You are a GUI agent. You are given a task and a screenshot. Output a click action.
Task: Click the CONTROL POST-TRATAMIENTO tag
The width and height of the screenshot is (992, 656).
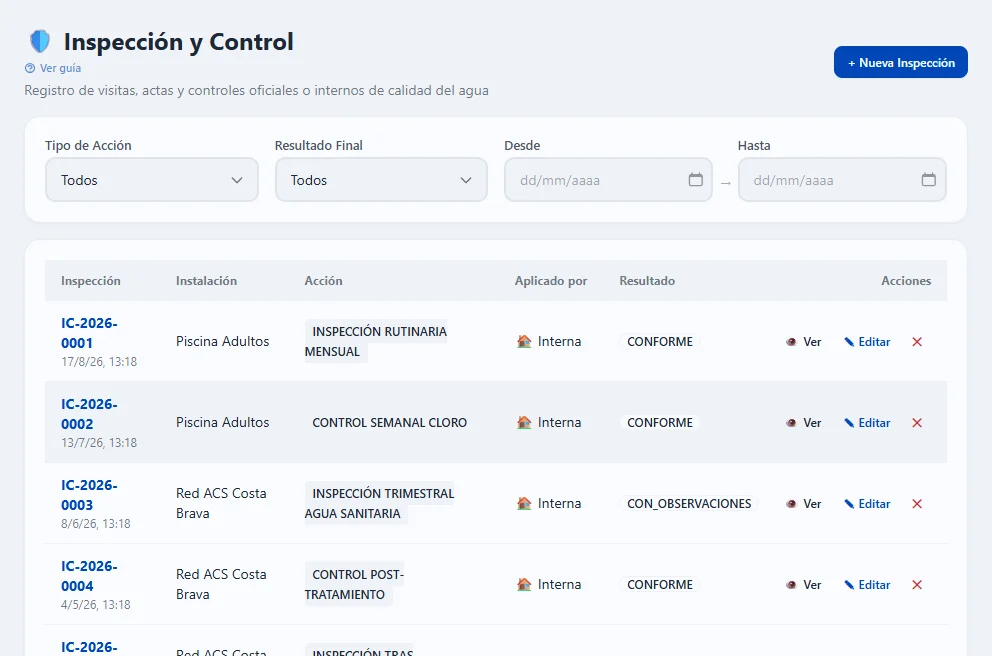354,585
